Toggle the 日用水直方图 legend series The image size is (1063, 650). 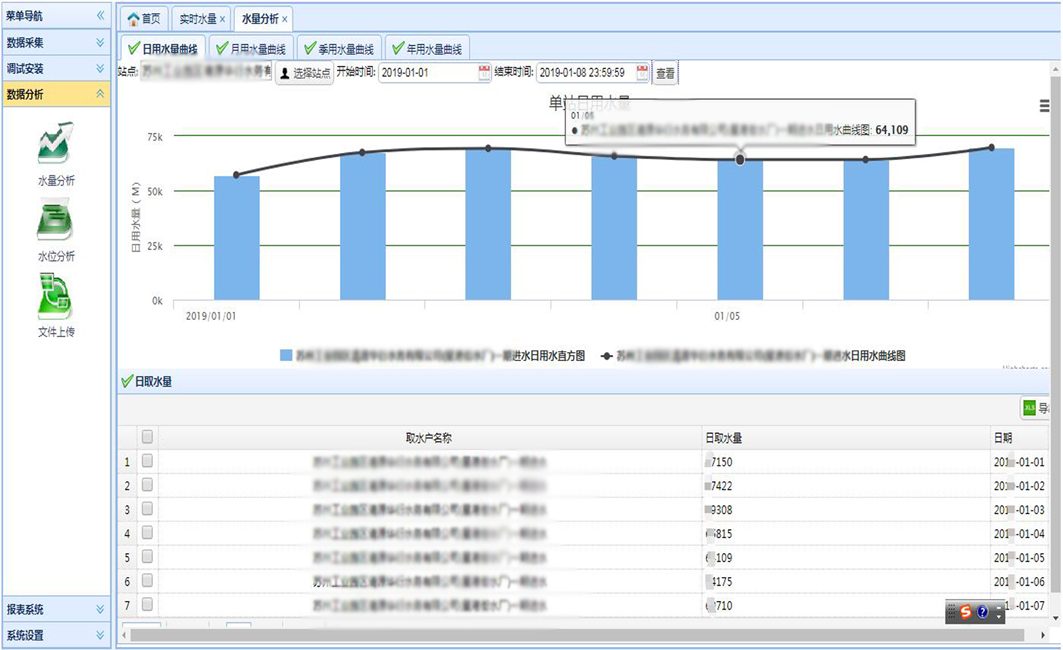433,355
